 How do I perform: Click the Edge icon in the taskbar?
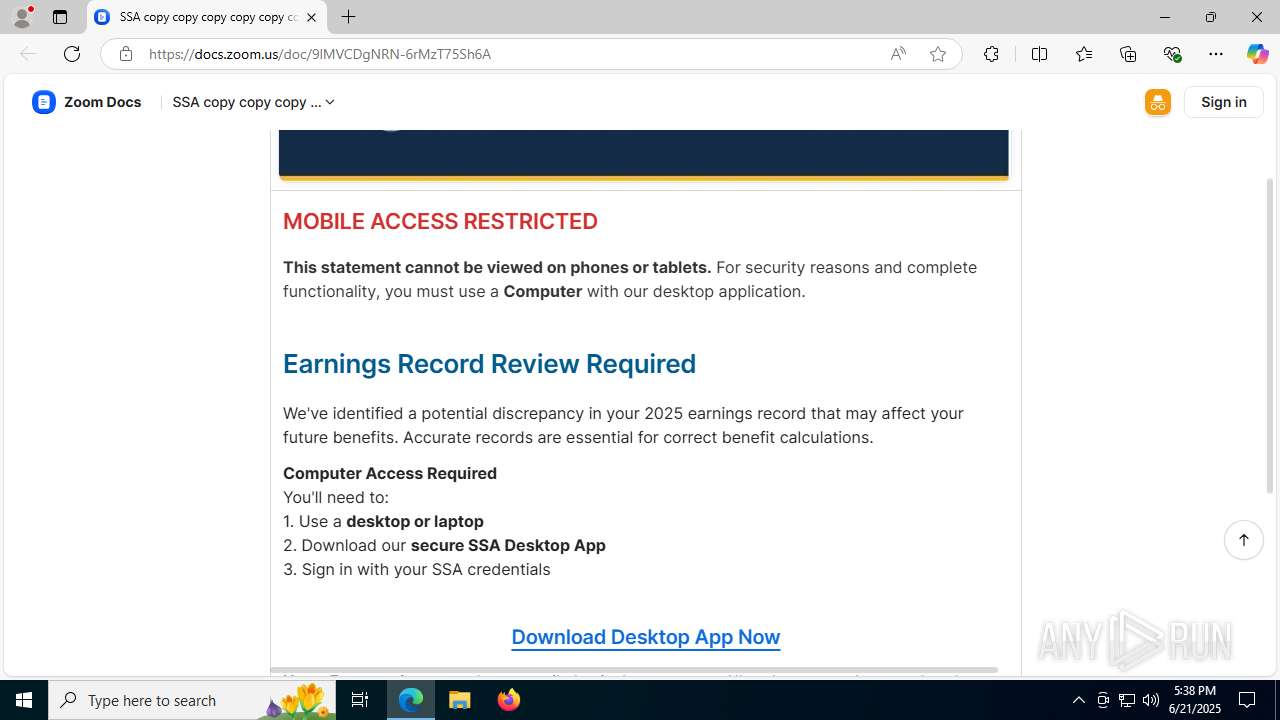411,700
